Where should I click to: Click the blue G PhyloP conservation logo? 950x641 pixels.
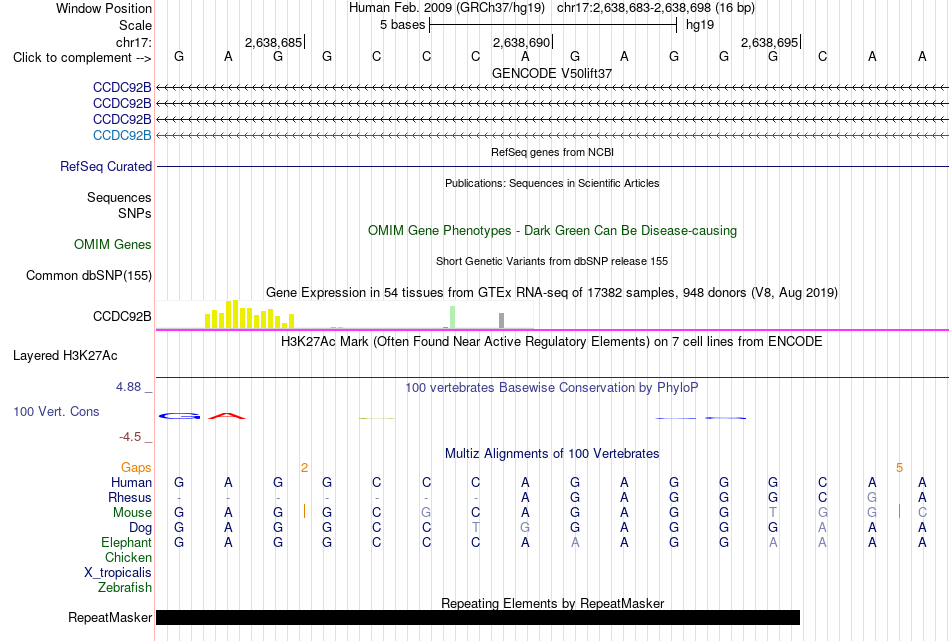click(x=179, y=416)
